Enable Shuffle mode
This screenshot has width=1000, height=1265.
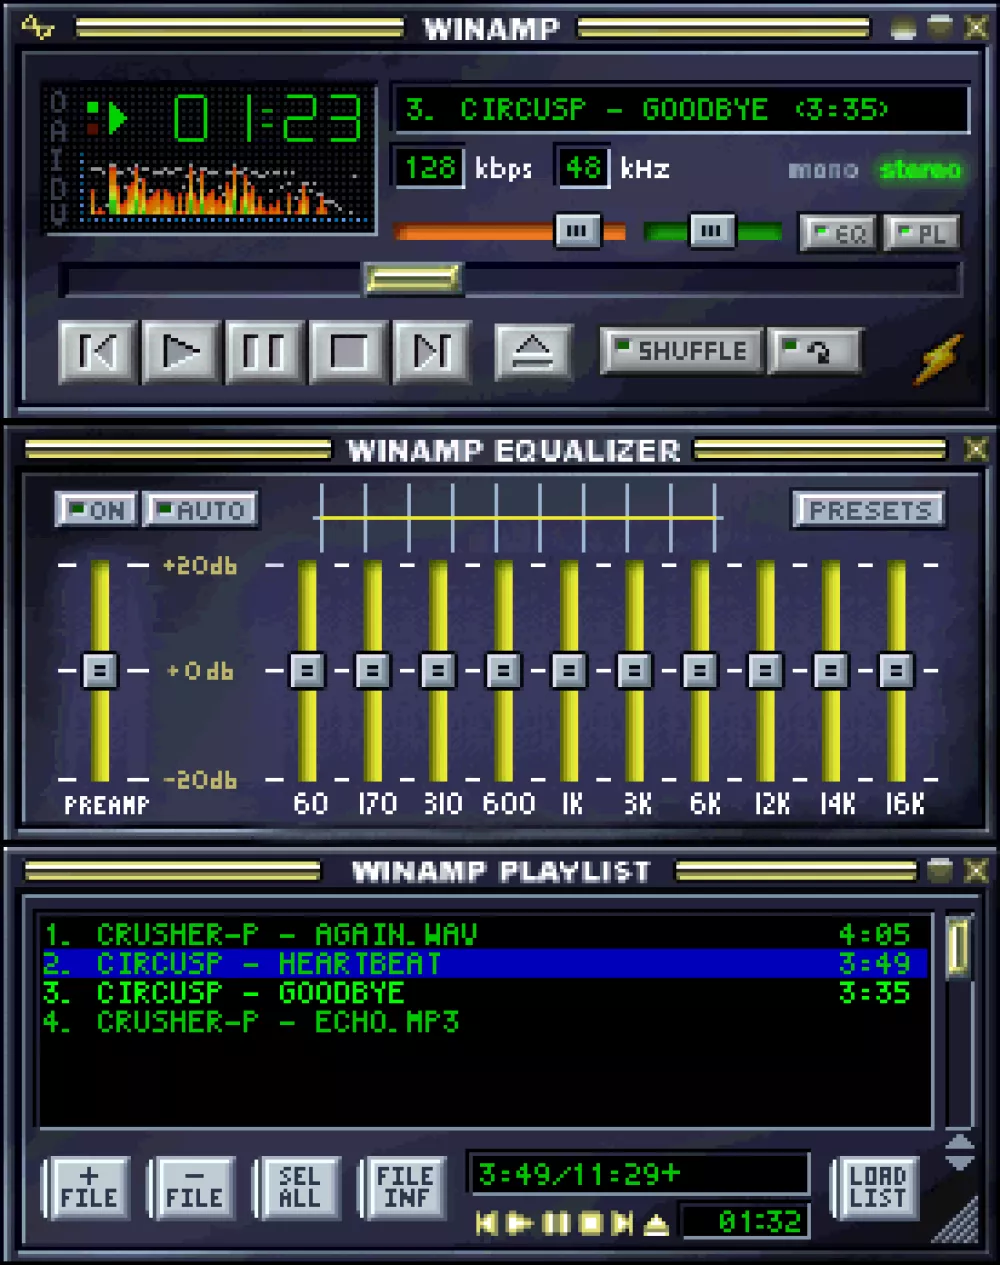[x=680, y=350]
